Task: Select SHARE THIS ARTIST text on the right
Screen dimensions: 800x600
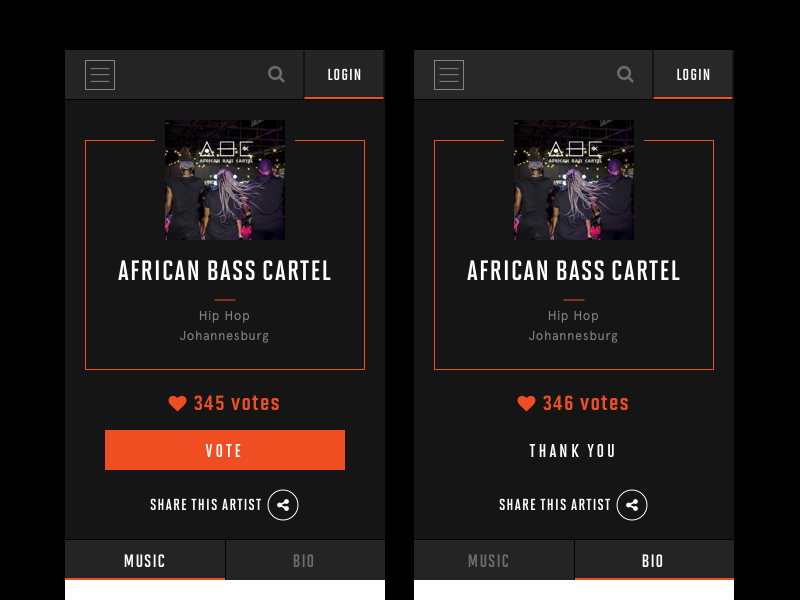Action: click(555, 505)
